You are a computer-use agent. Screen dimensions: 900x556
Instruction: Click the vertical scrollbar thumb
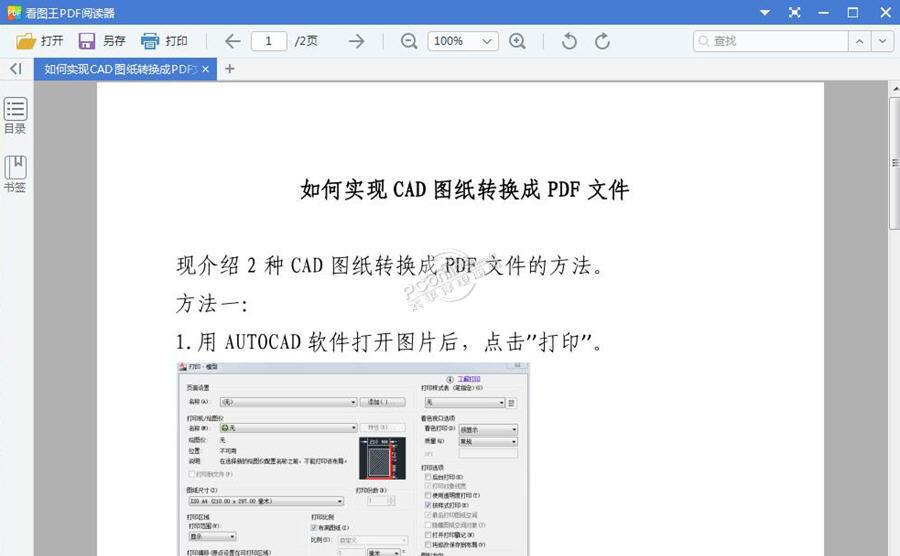(x=895, y=164)
